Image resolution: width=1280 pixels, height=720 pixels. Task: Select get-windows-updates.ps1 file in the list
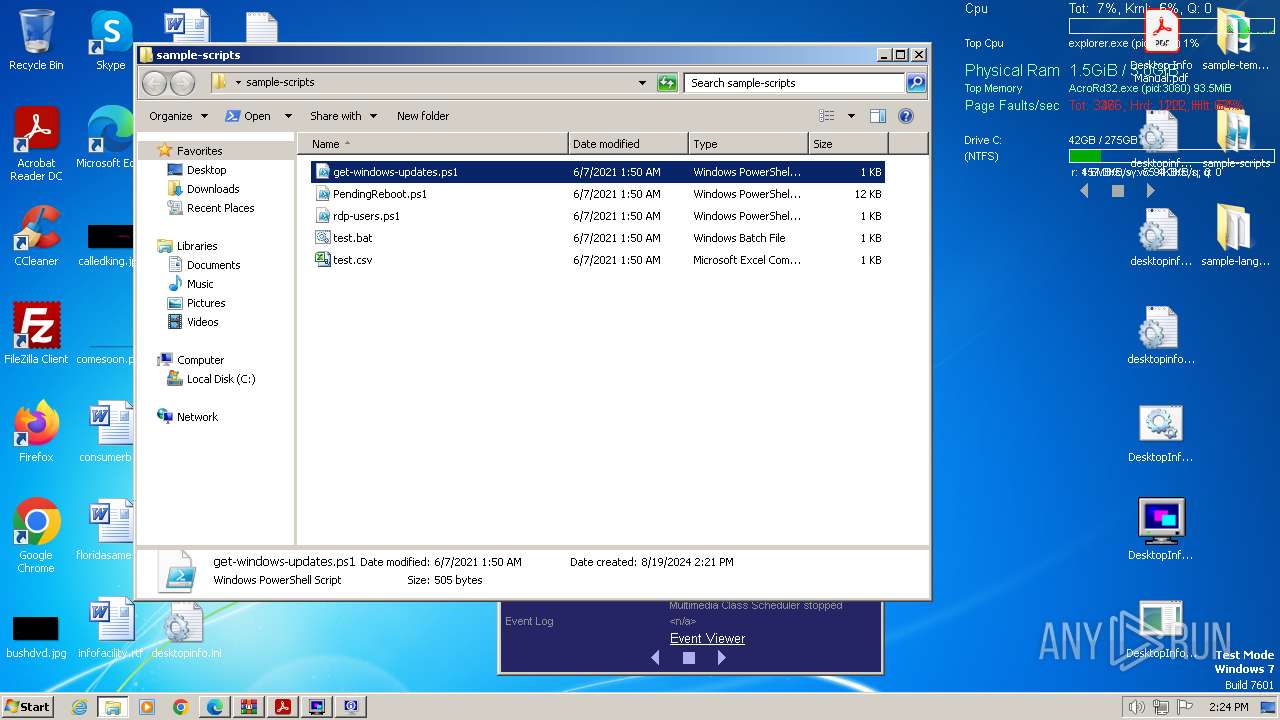pyautogui.click(x=597, y=172)
